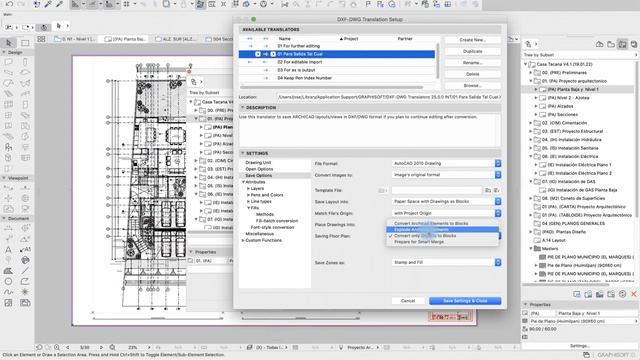Screen dimensions: 640x360
Task: Choose Convert Archicad Elements to Blocks option
Action: point(442,224)
